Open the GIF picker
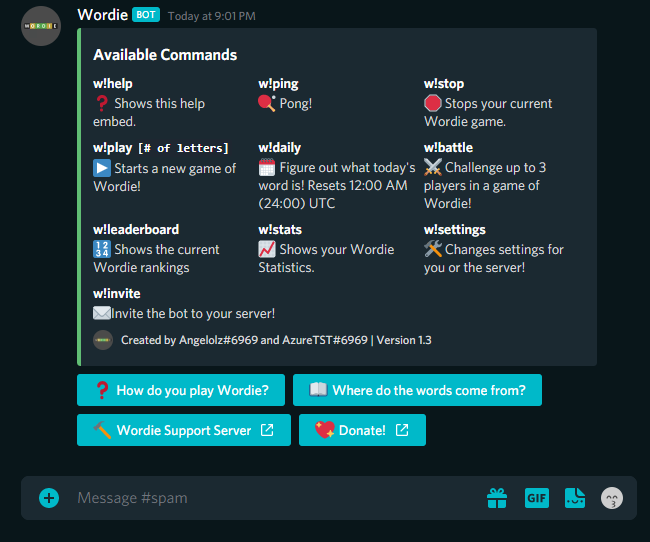 click(x=537, y=498)
